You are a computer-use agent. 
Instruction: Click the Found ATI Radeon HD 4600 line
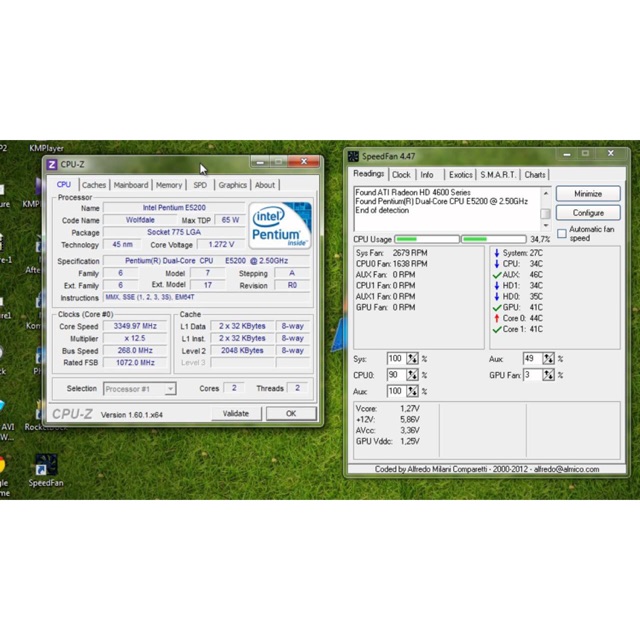coord(413,192)
